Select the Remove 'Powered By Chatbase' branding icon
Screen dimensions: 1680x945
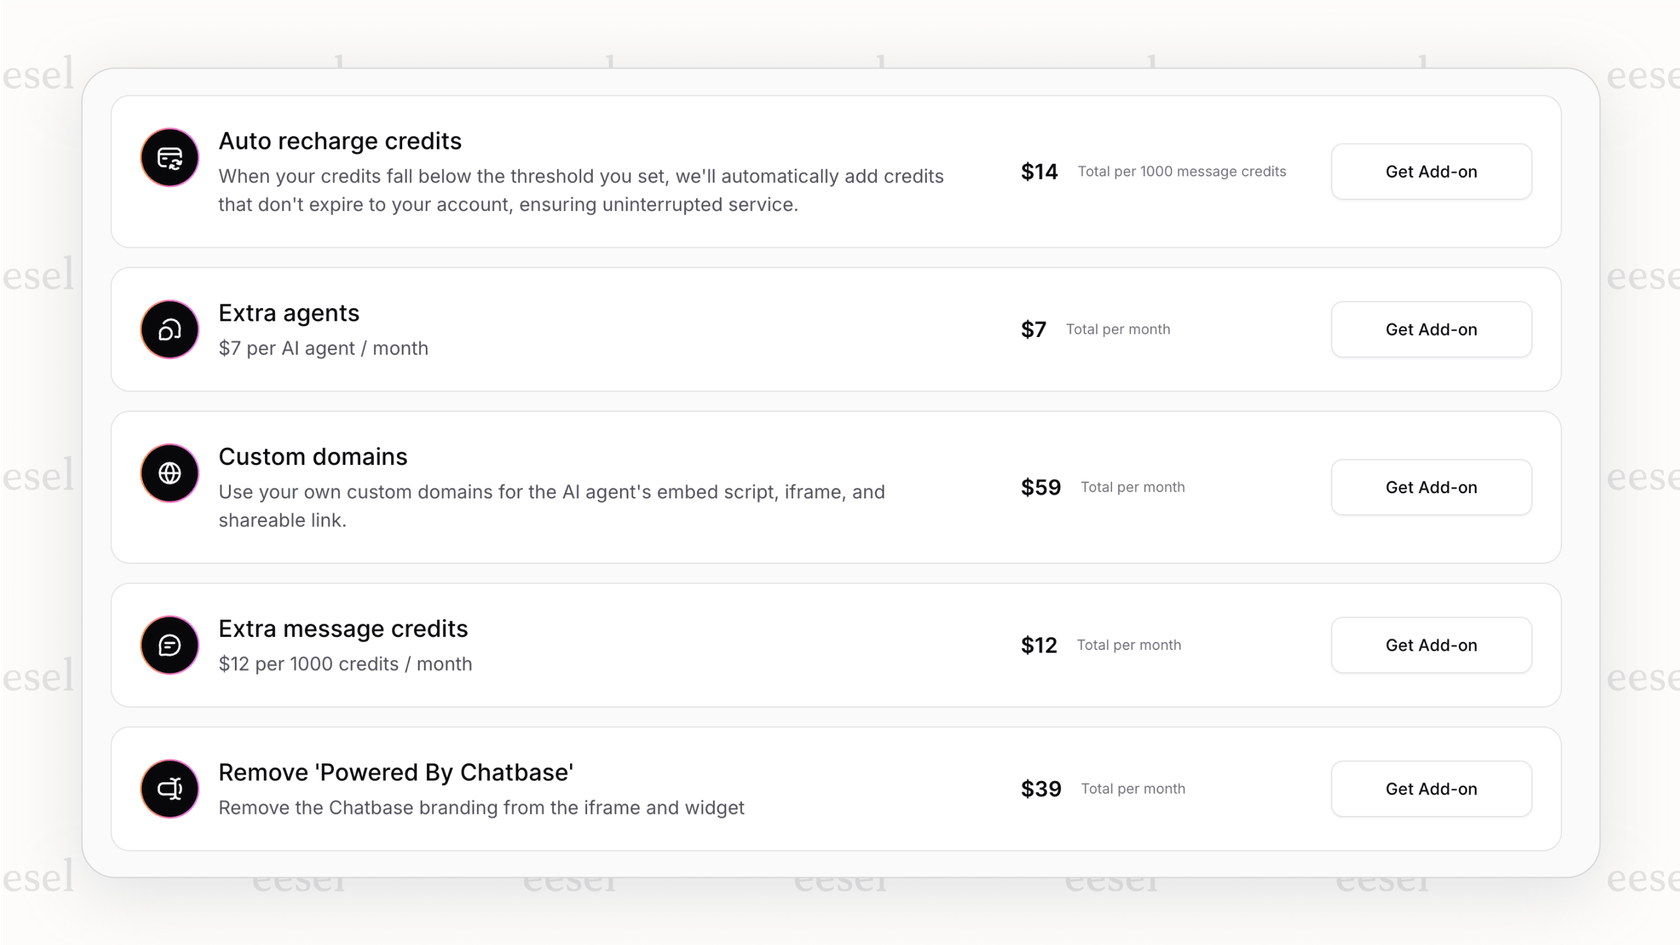(169, 789)
